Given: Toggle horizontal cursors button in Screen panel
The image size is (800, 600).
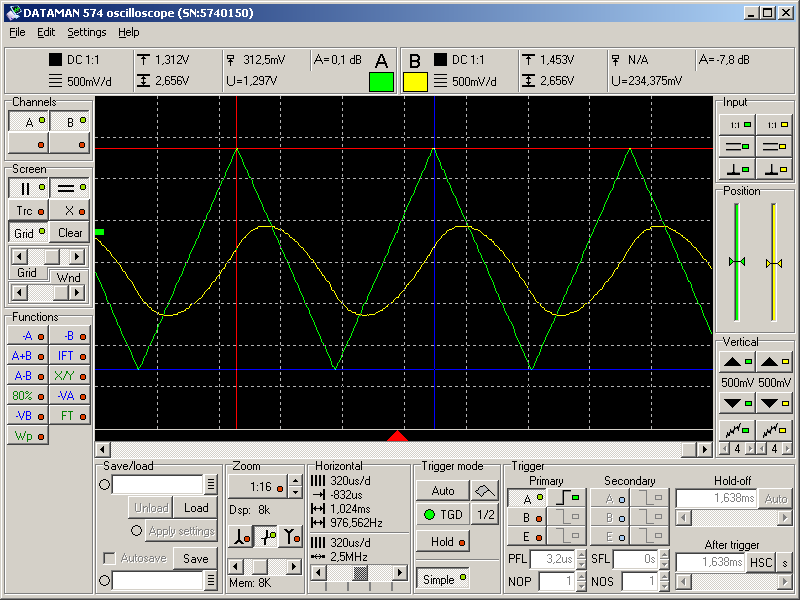Looking at the screenshot, I should [70, 188].
